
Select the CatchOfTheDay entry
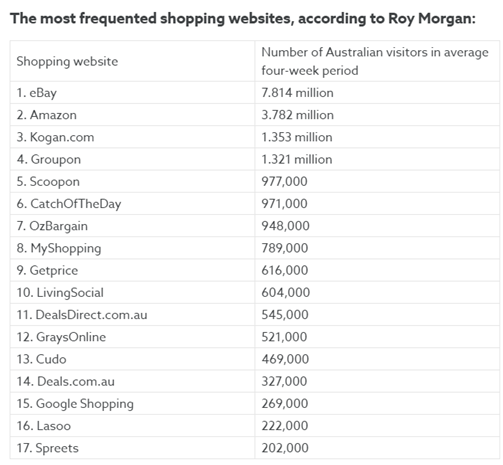pyautogui.click(x=69, y=204)
